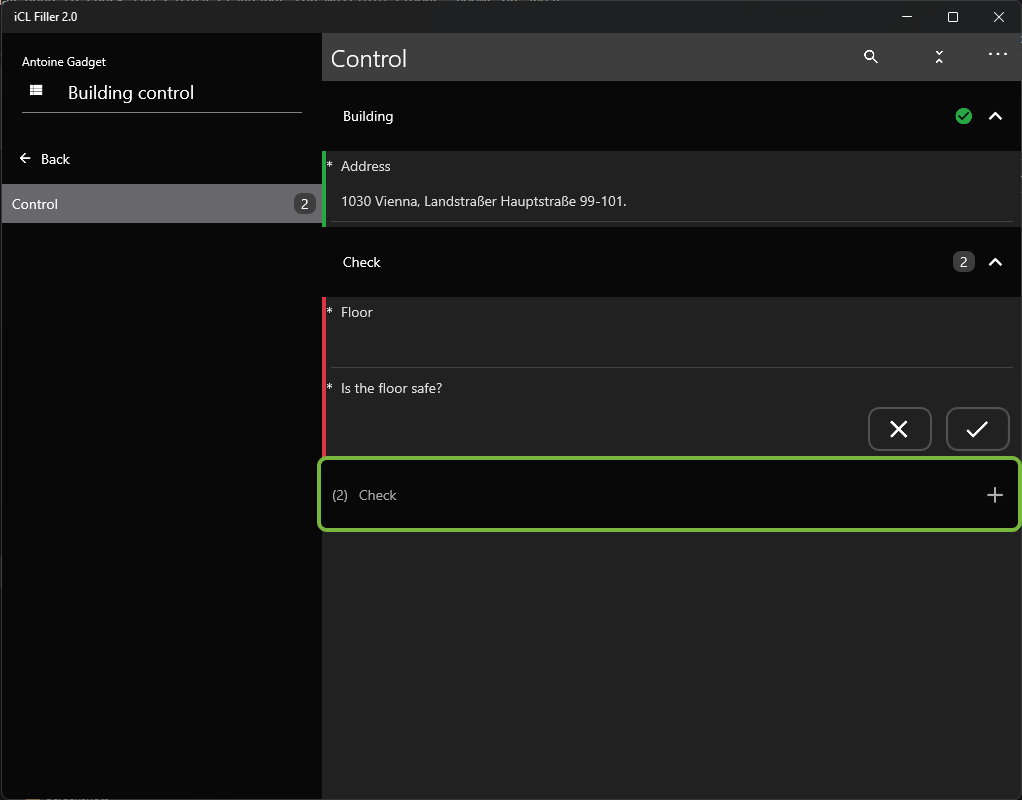Select the Control item in sidebar

pyautogui.click(x=162, y=204)
